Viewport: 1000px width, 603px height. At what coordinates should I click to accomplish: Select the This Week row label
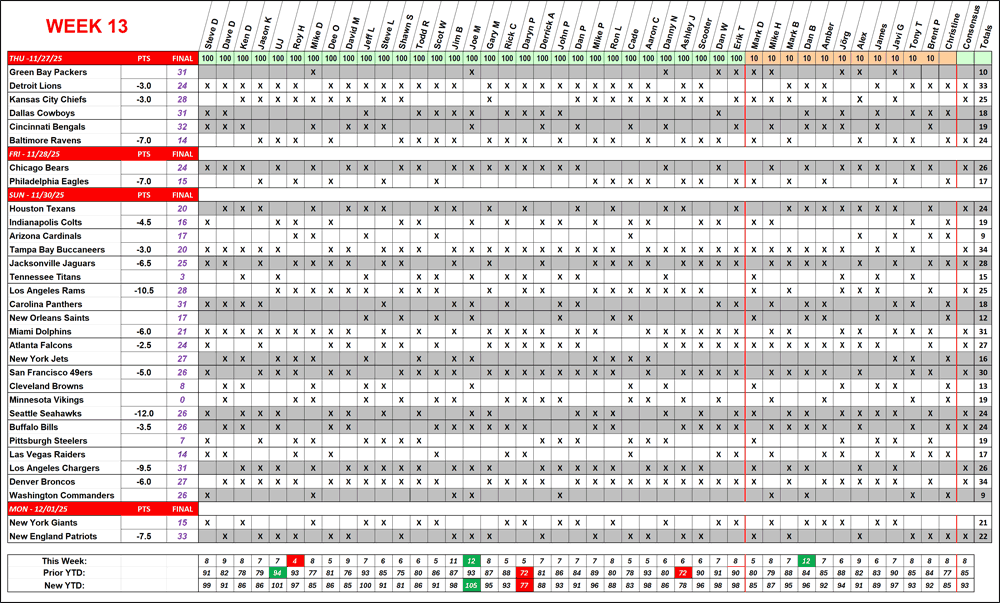tap(63, 560)
